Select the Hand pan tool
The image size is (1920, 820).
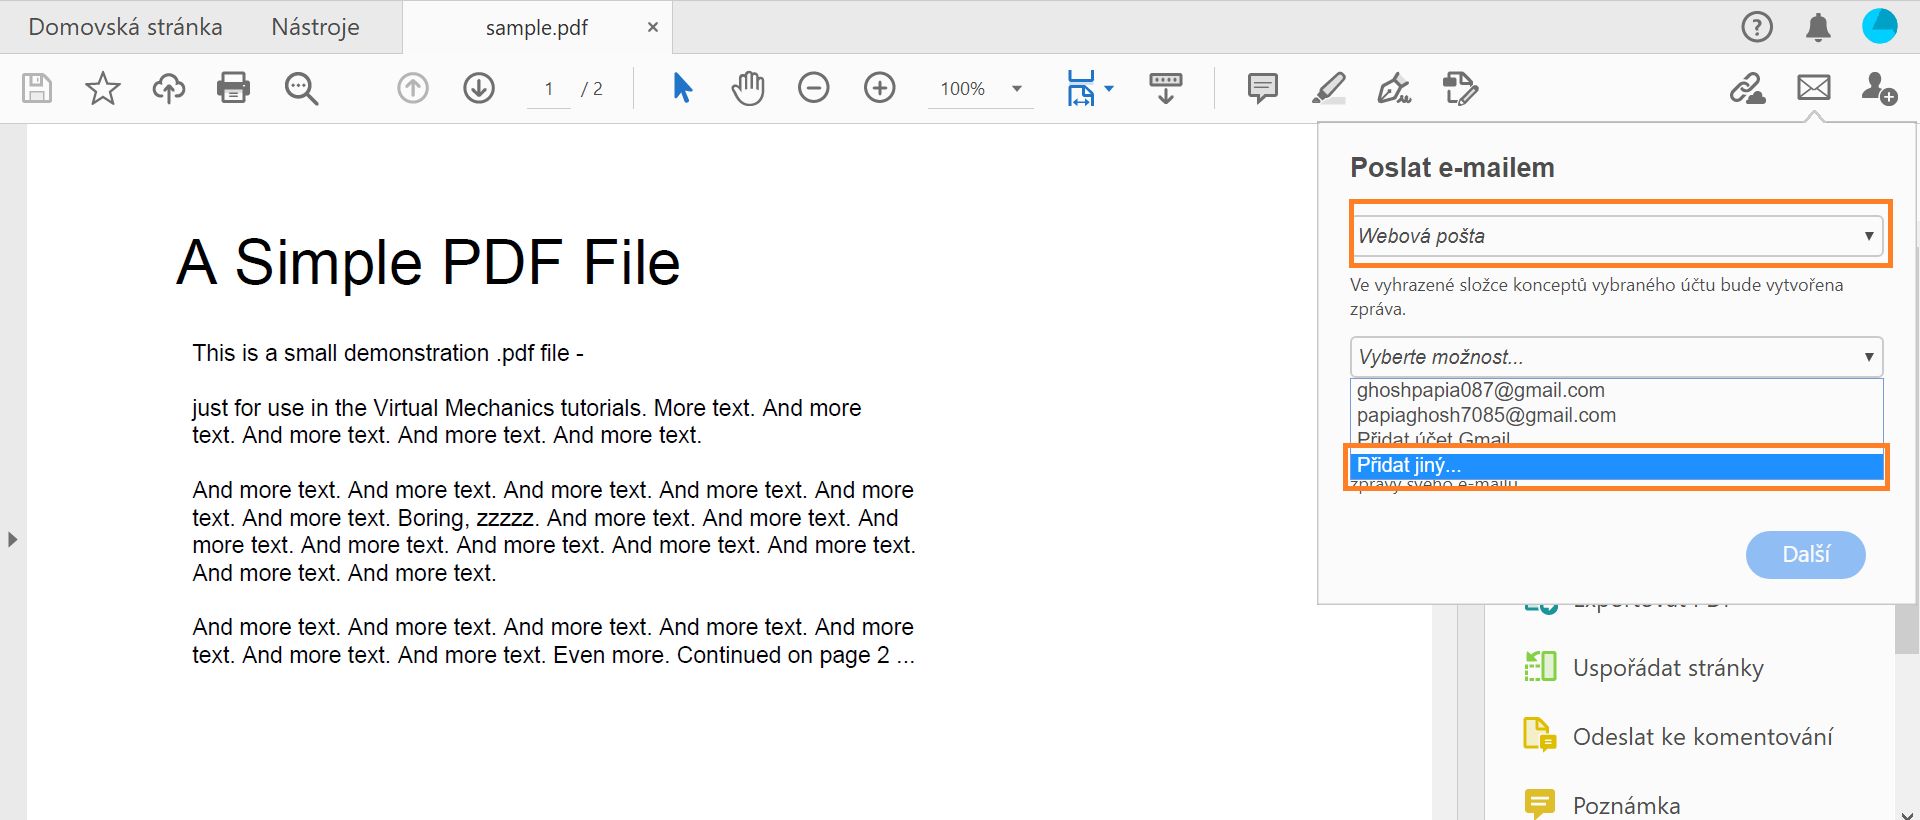tap(747, 88)
